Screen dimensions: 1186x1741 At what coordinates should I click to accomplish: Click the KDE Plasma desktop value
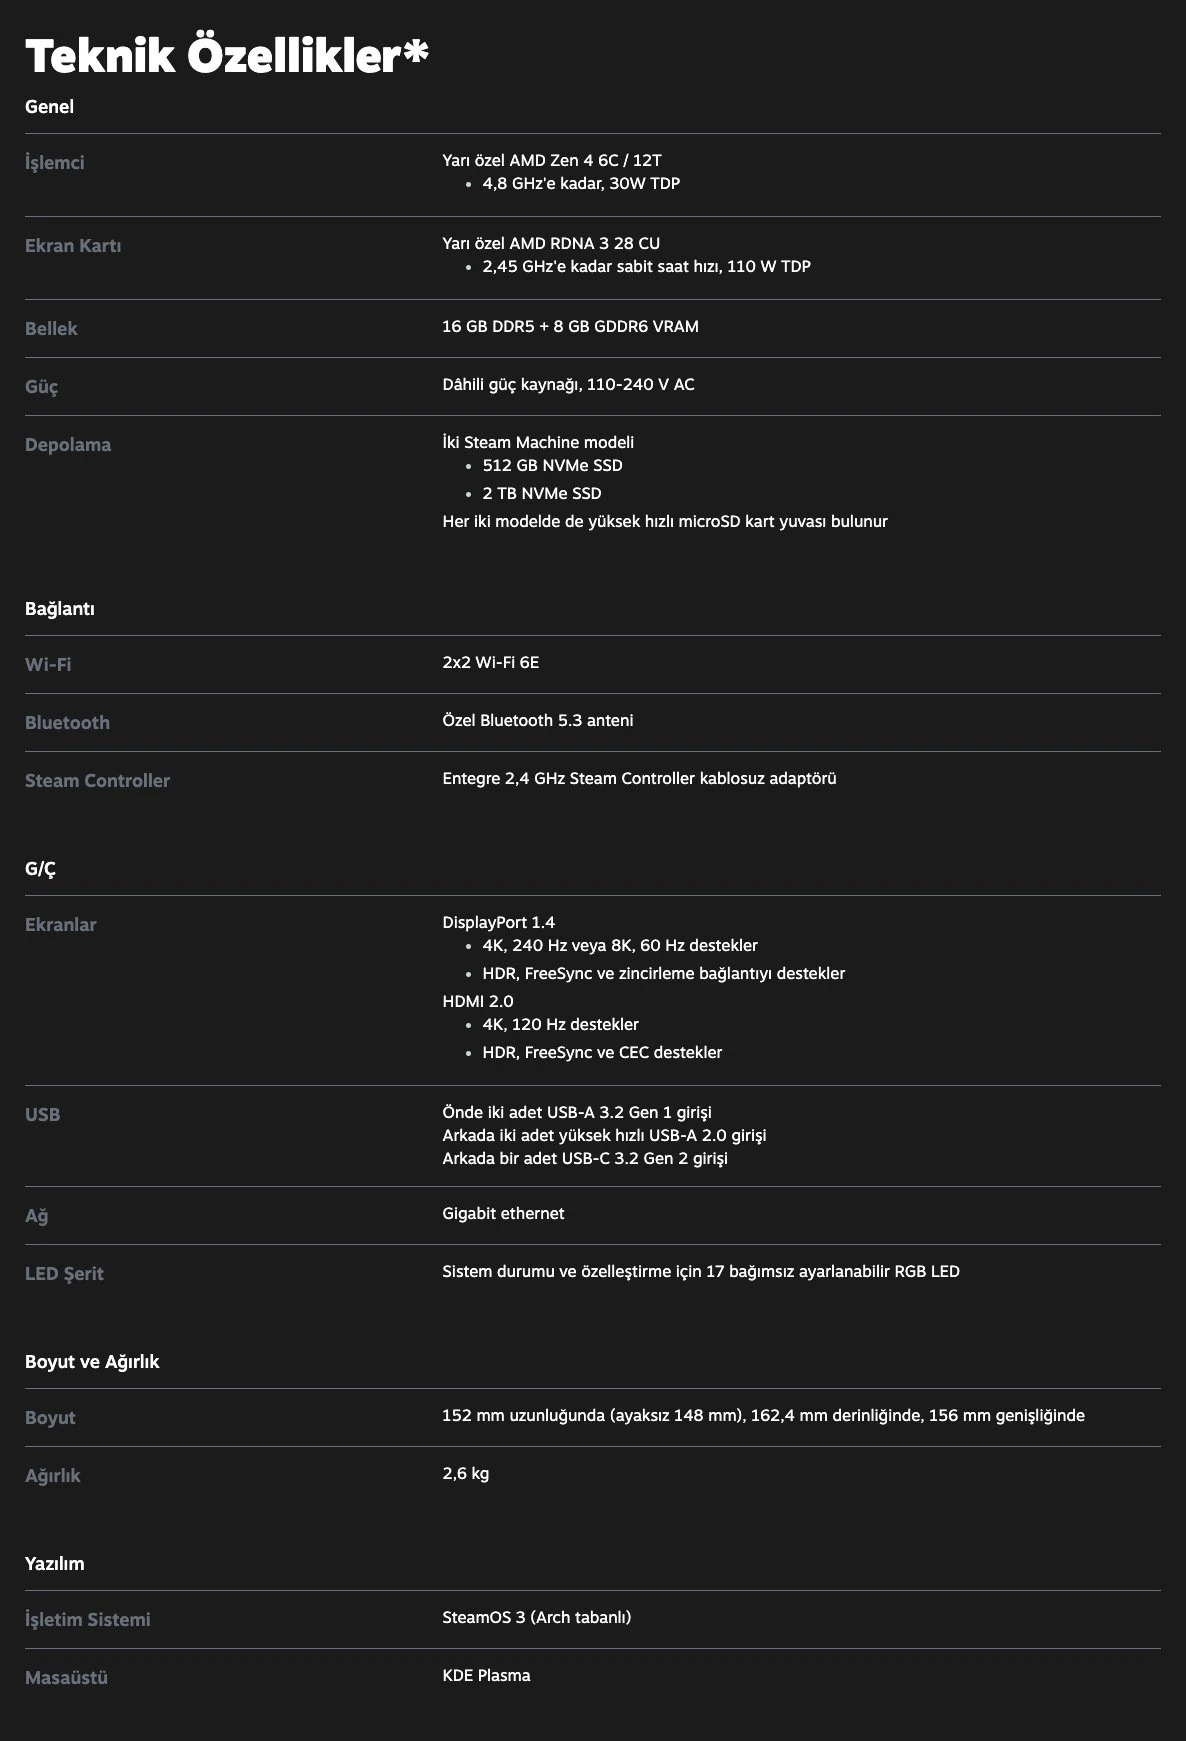pos(486,1676)
